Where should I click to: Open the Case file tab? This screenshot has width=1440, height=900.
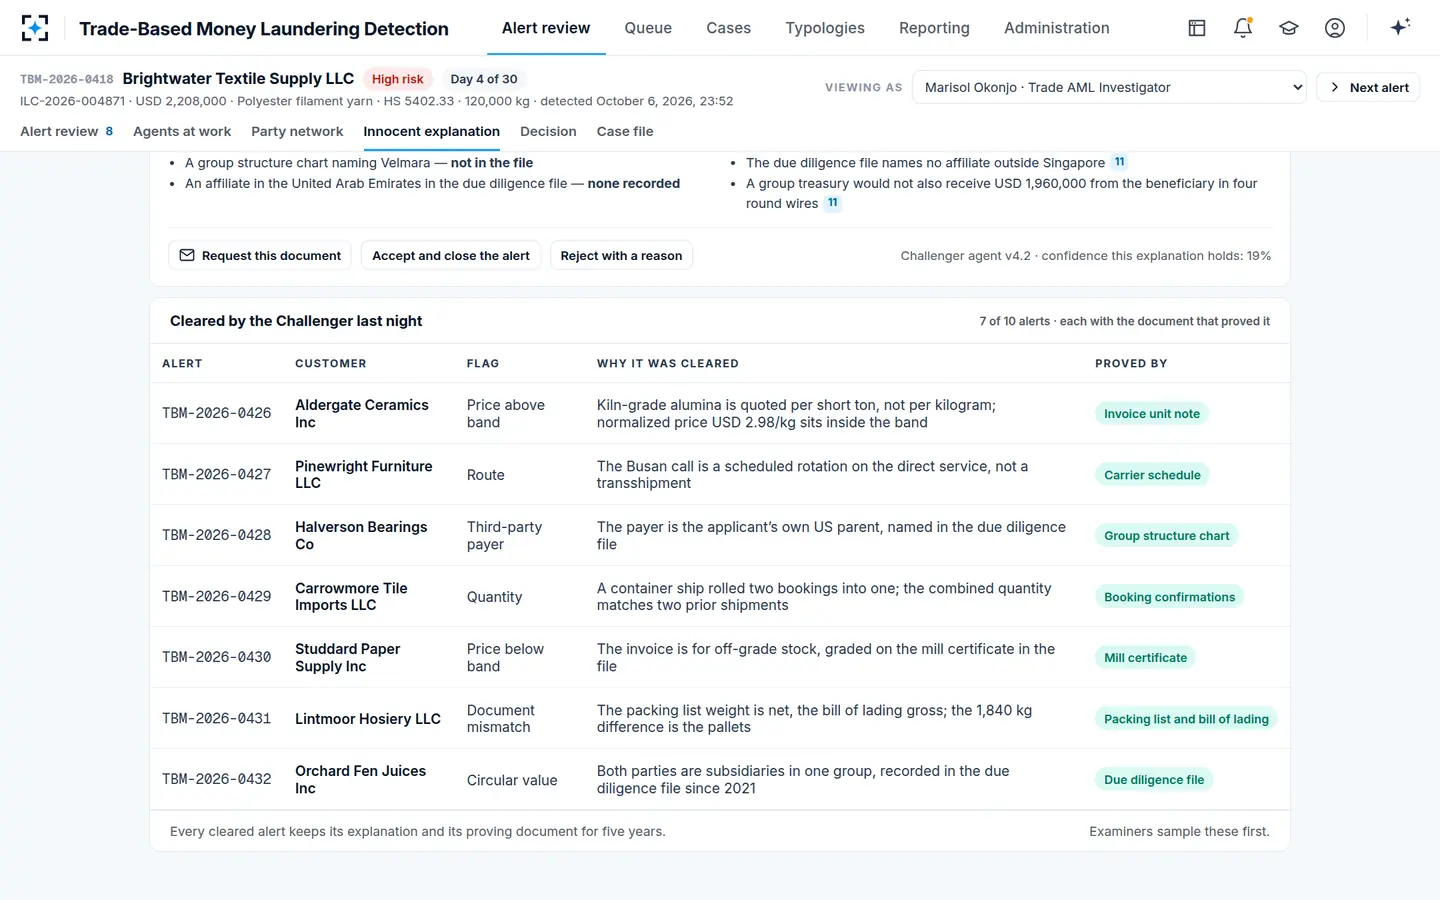[625, 131]
